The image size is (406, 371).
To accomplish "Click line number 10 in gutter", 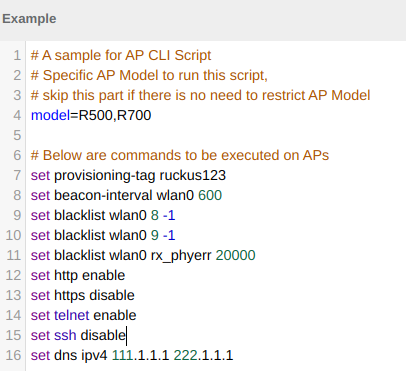I will point(13,235).
